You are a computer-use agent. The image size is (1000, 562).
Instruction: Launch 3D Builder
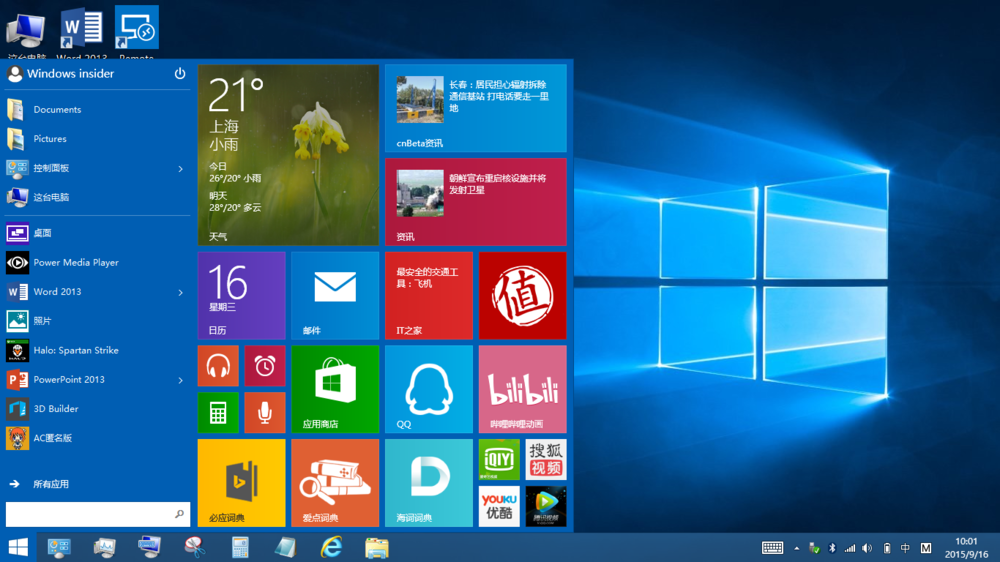click(x=98, y=409)
